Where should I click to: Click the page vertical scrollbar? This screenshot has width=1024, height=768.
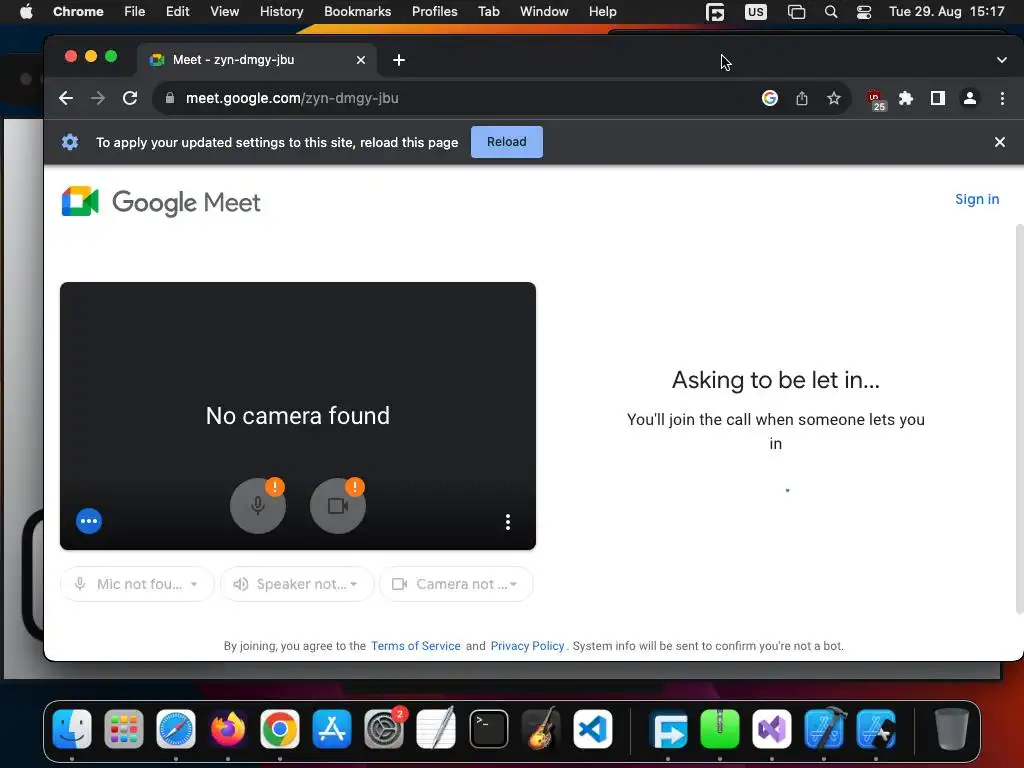[1019, 418]
